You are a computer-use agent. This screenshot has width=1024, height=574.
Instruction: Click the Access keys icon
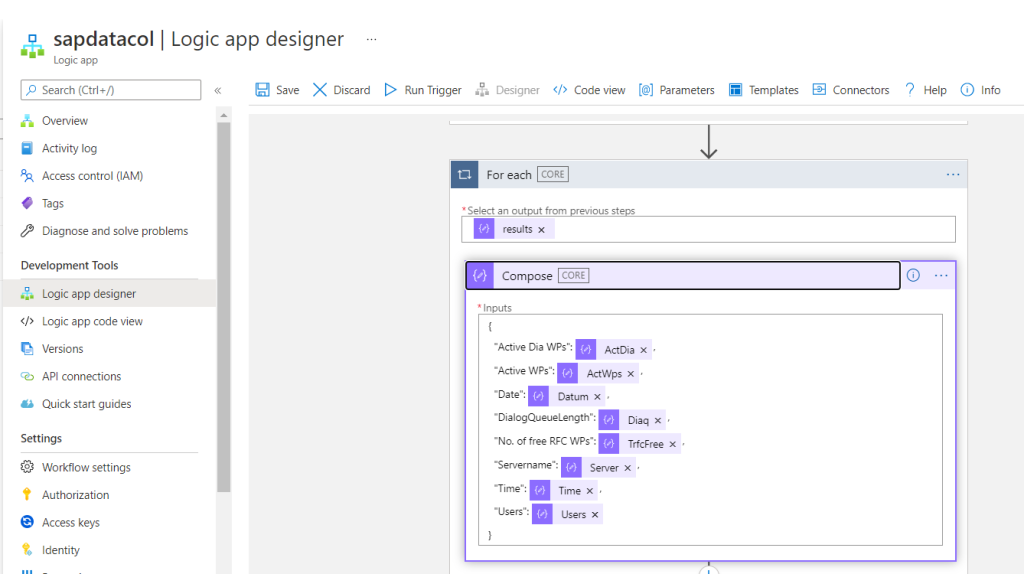[27, 522]
